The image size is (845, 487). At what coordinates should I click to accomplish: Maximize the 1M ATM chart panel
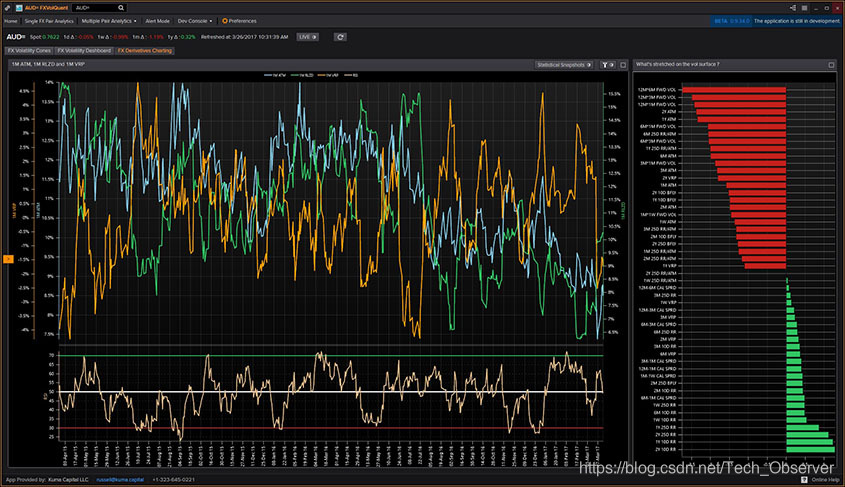point(623,65)
